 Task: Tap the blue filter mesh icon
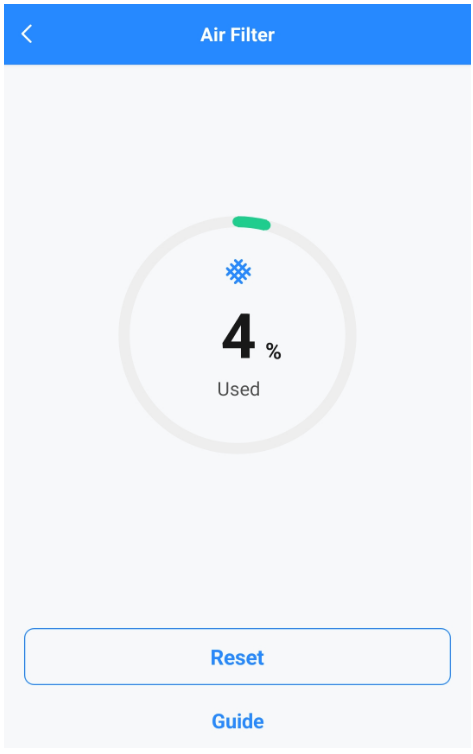[238, 272]
